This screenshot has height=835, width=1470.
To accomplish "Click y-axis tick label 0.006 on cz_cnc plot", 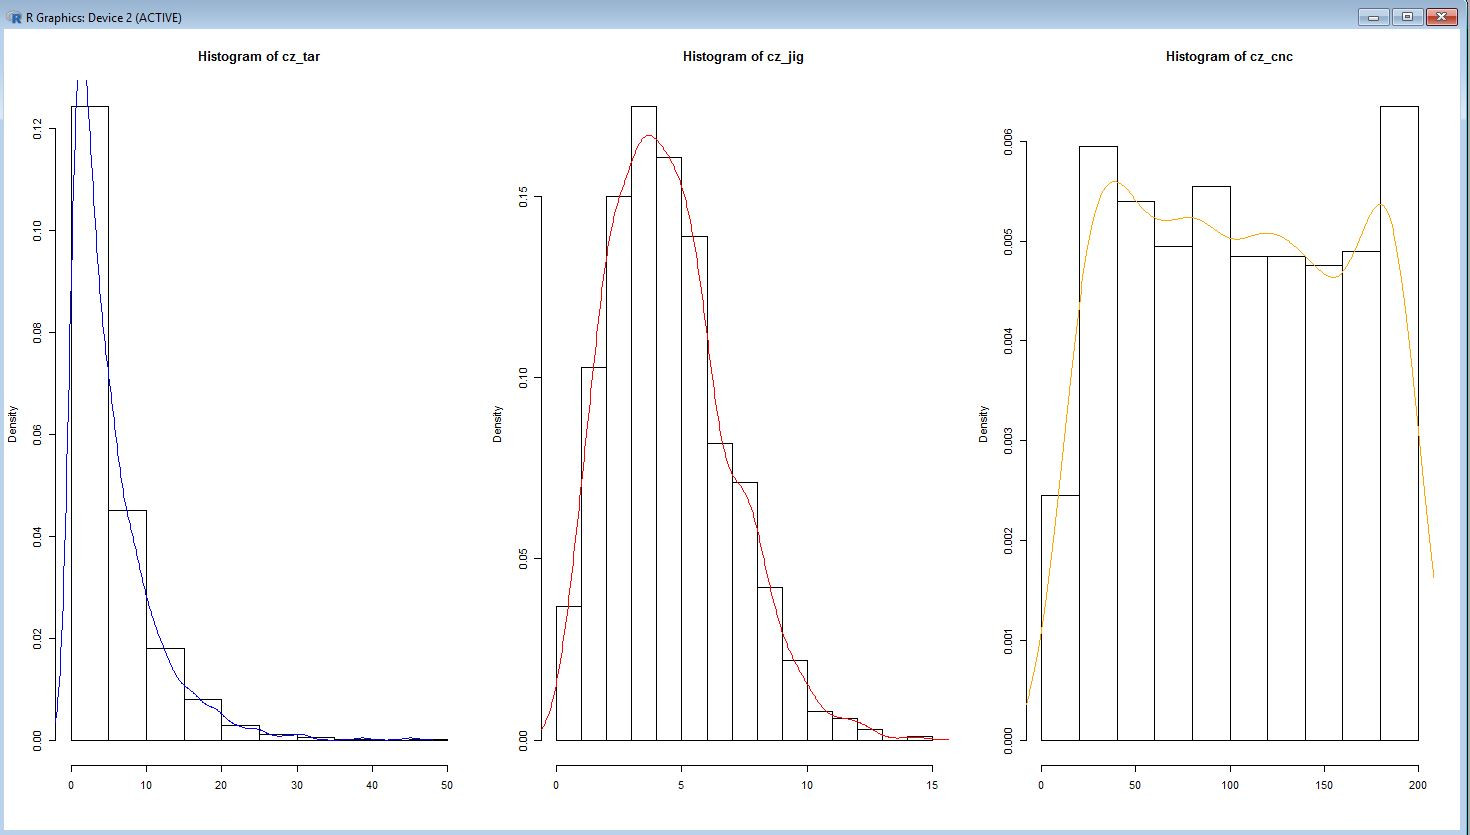I will click(1008, 143).
